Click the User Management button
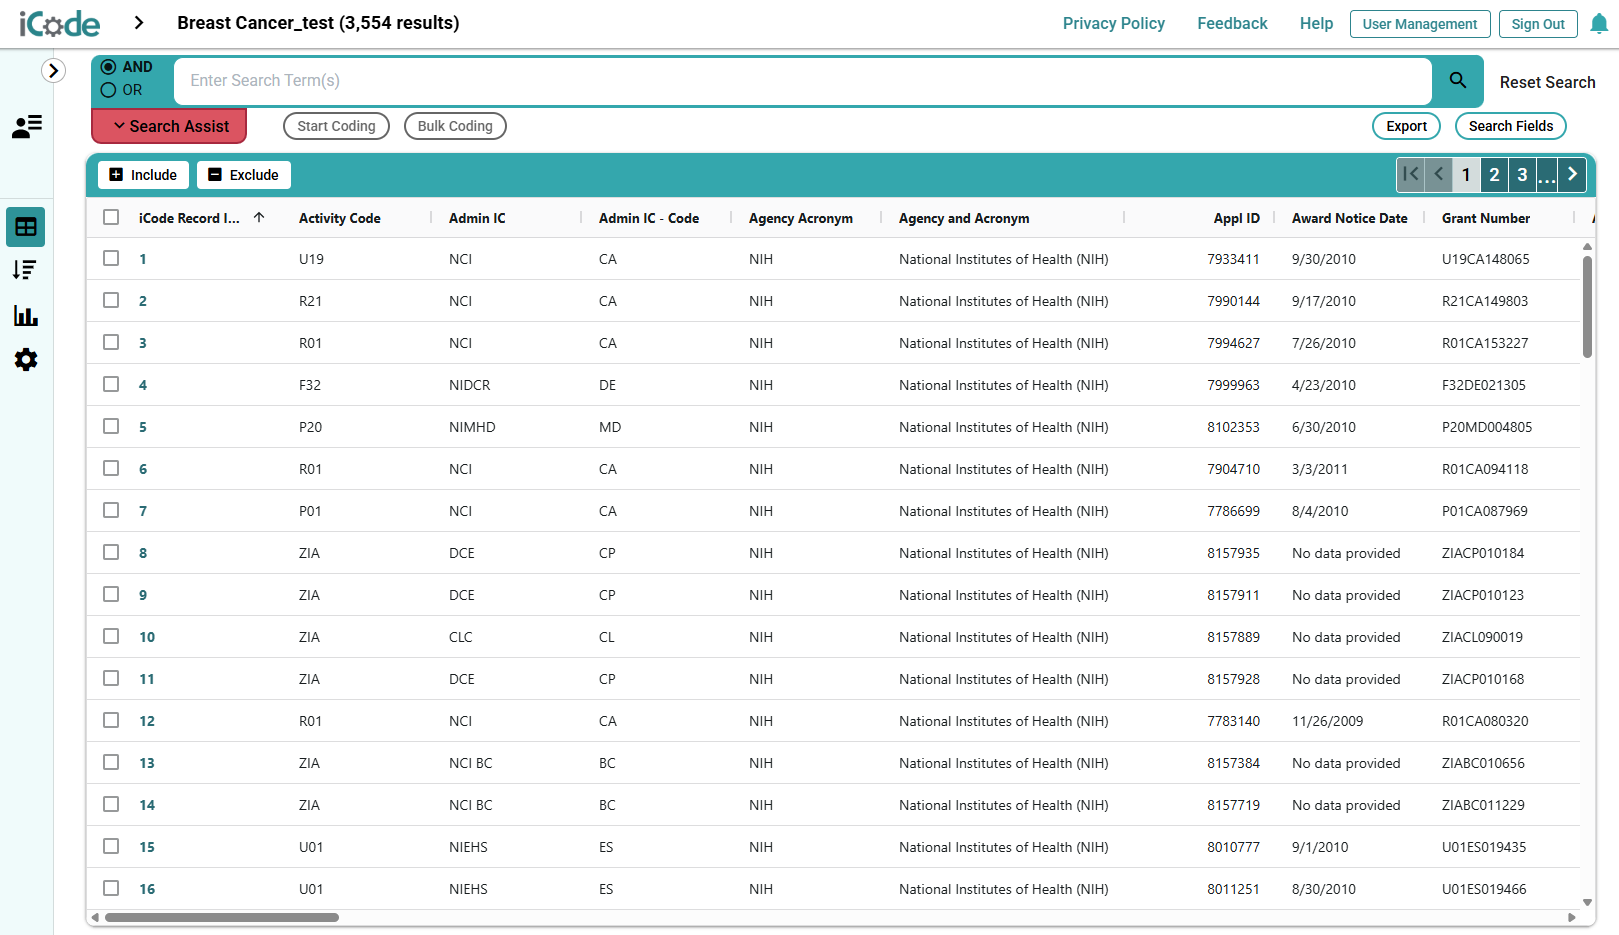Screen dimensions: 1619x935 1420,24
